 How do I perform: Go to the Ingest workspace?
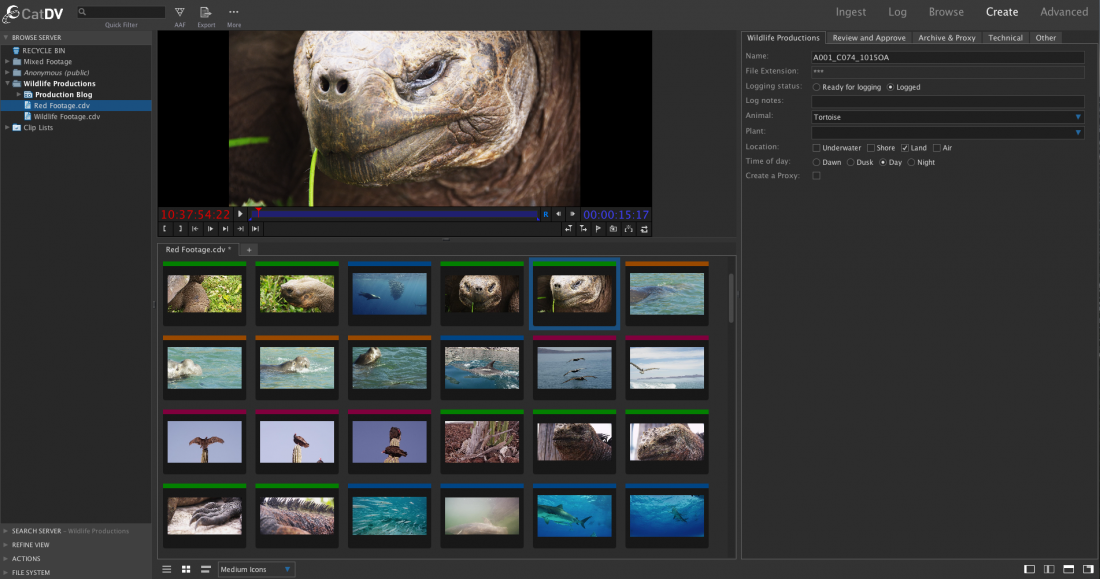click(x=851, y=12)
